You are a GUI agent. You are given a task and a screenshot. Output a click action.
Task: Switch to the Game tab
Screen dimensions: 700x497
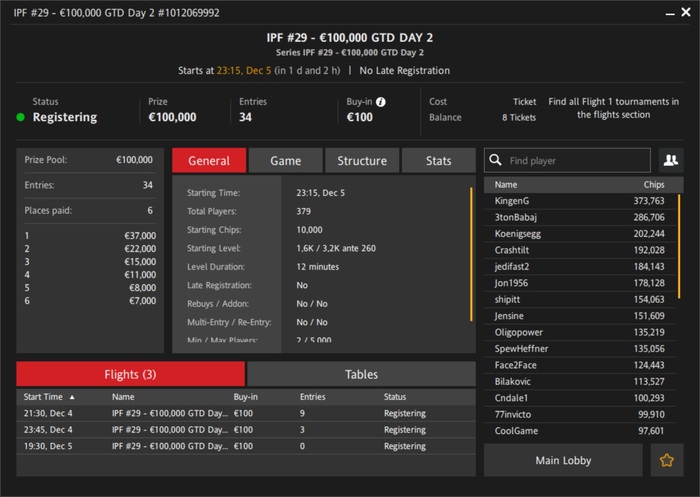tap(285, 160)
